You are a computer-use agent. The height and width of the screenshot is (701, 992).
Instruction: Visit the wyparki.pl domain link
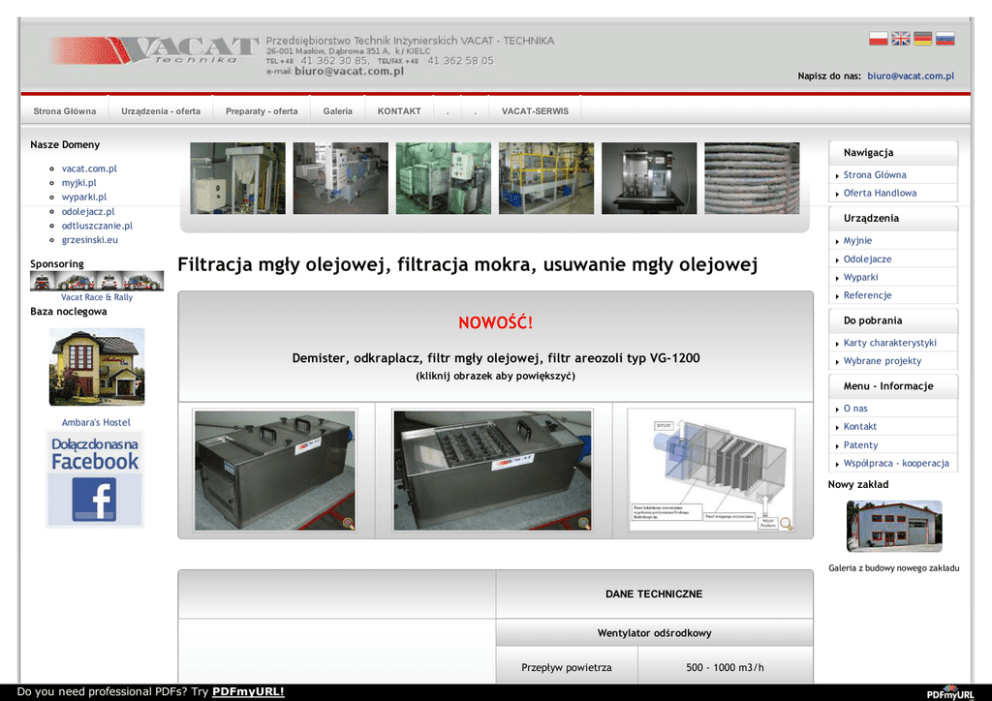pos(84,197)
